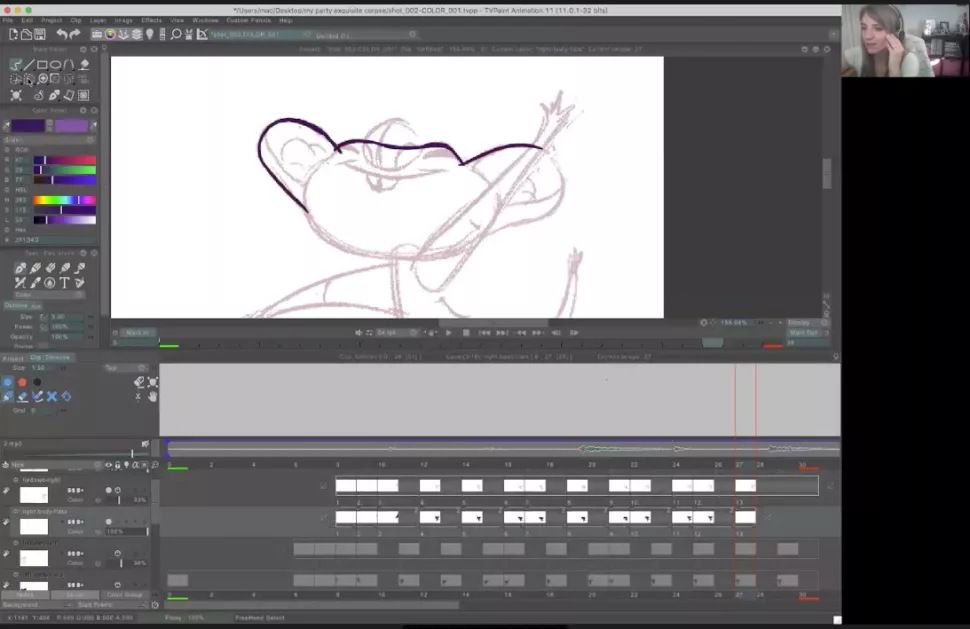Mute the audio track speaker icon
Viewport: 970px width, 629px height.
pos(146,443)
